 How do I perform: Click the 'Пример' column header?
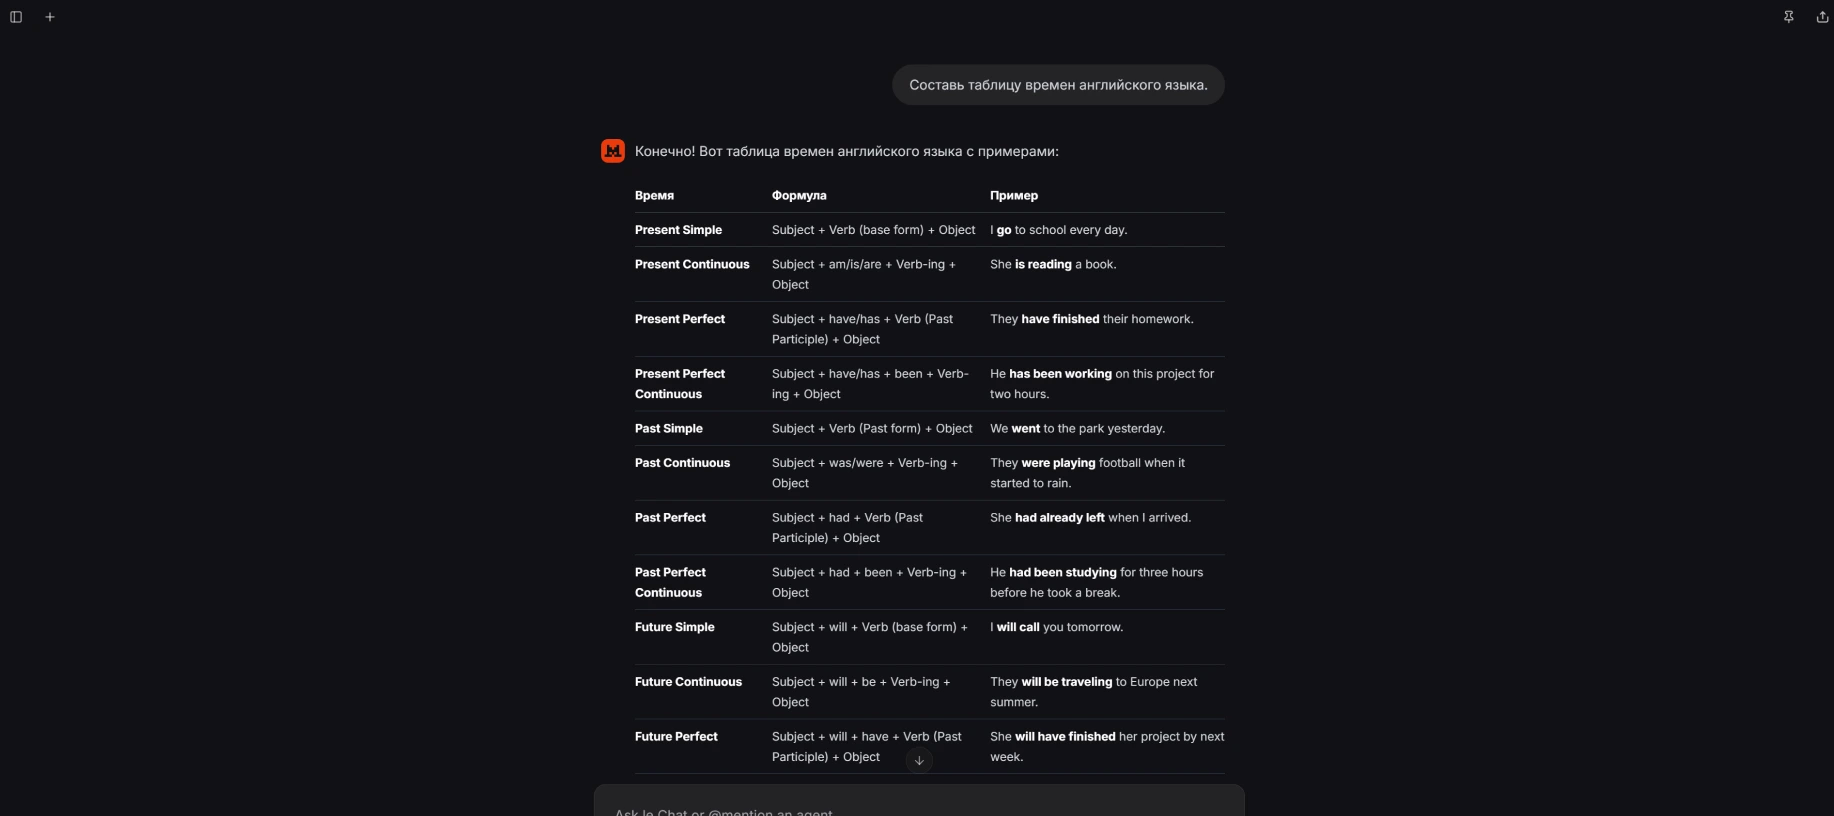(1014, 196)
